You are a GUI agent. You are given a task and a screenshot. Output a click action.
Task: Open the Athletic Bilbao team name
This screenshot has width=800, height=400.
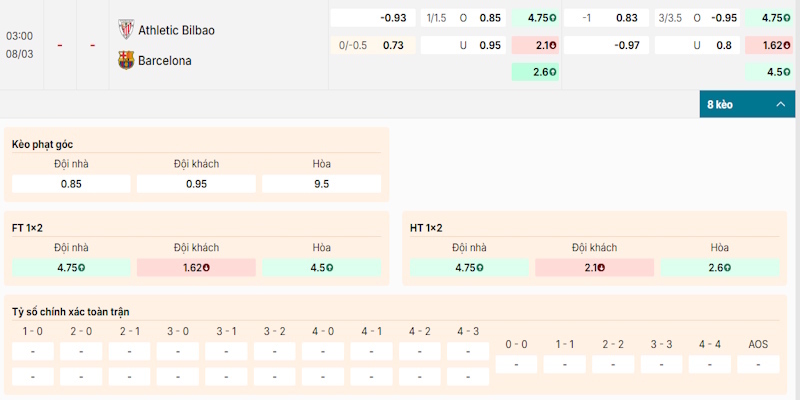tap(176, 30)
